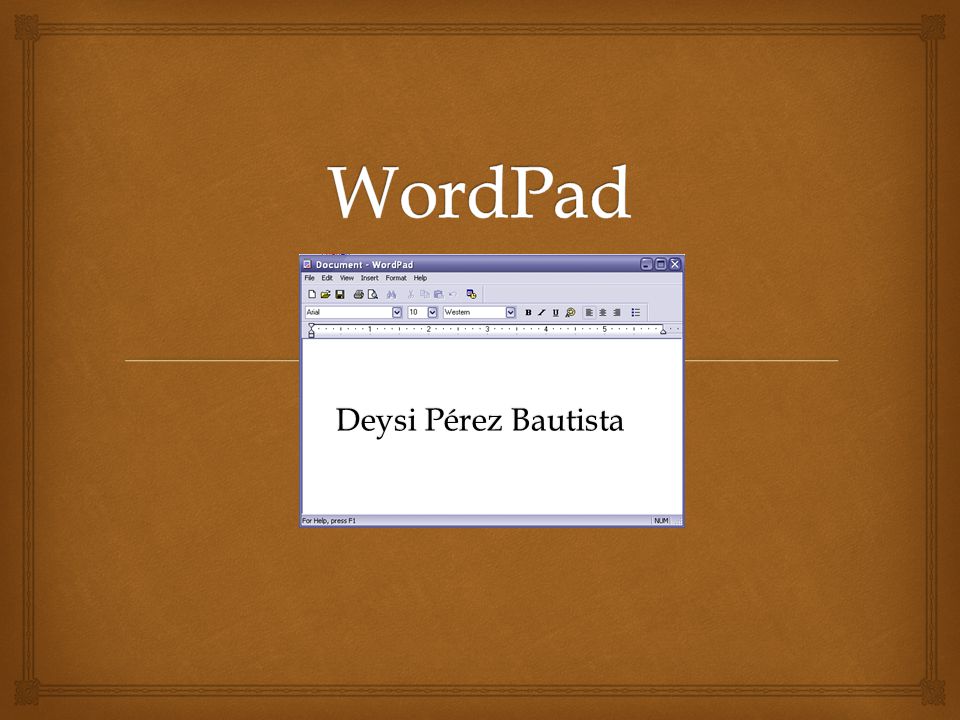
Task: Toggle Italic formatting
Action: [x=541, y=312]
